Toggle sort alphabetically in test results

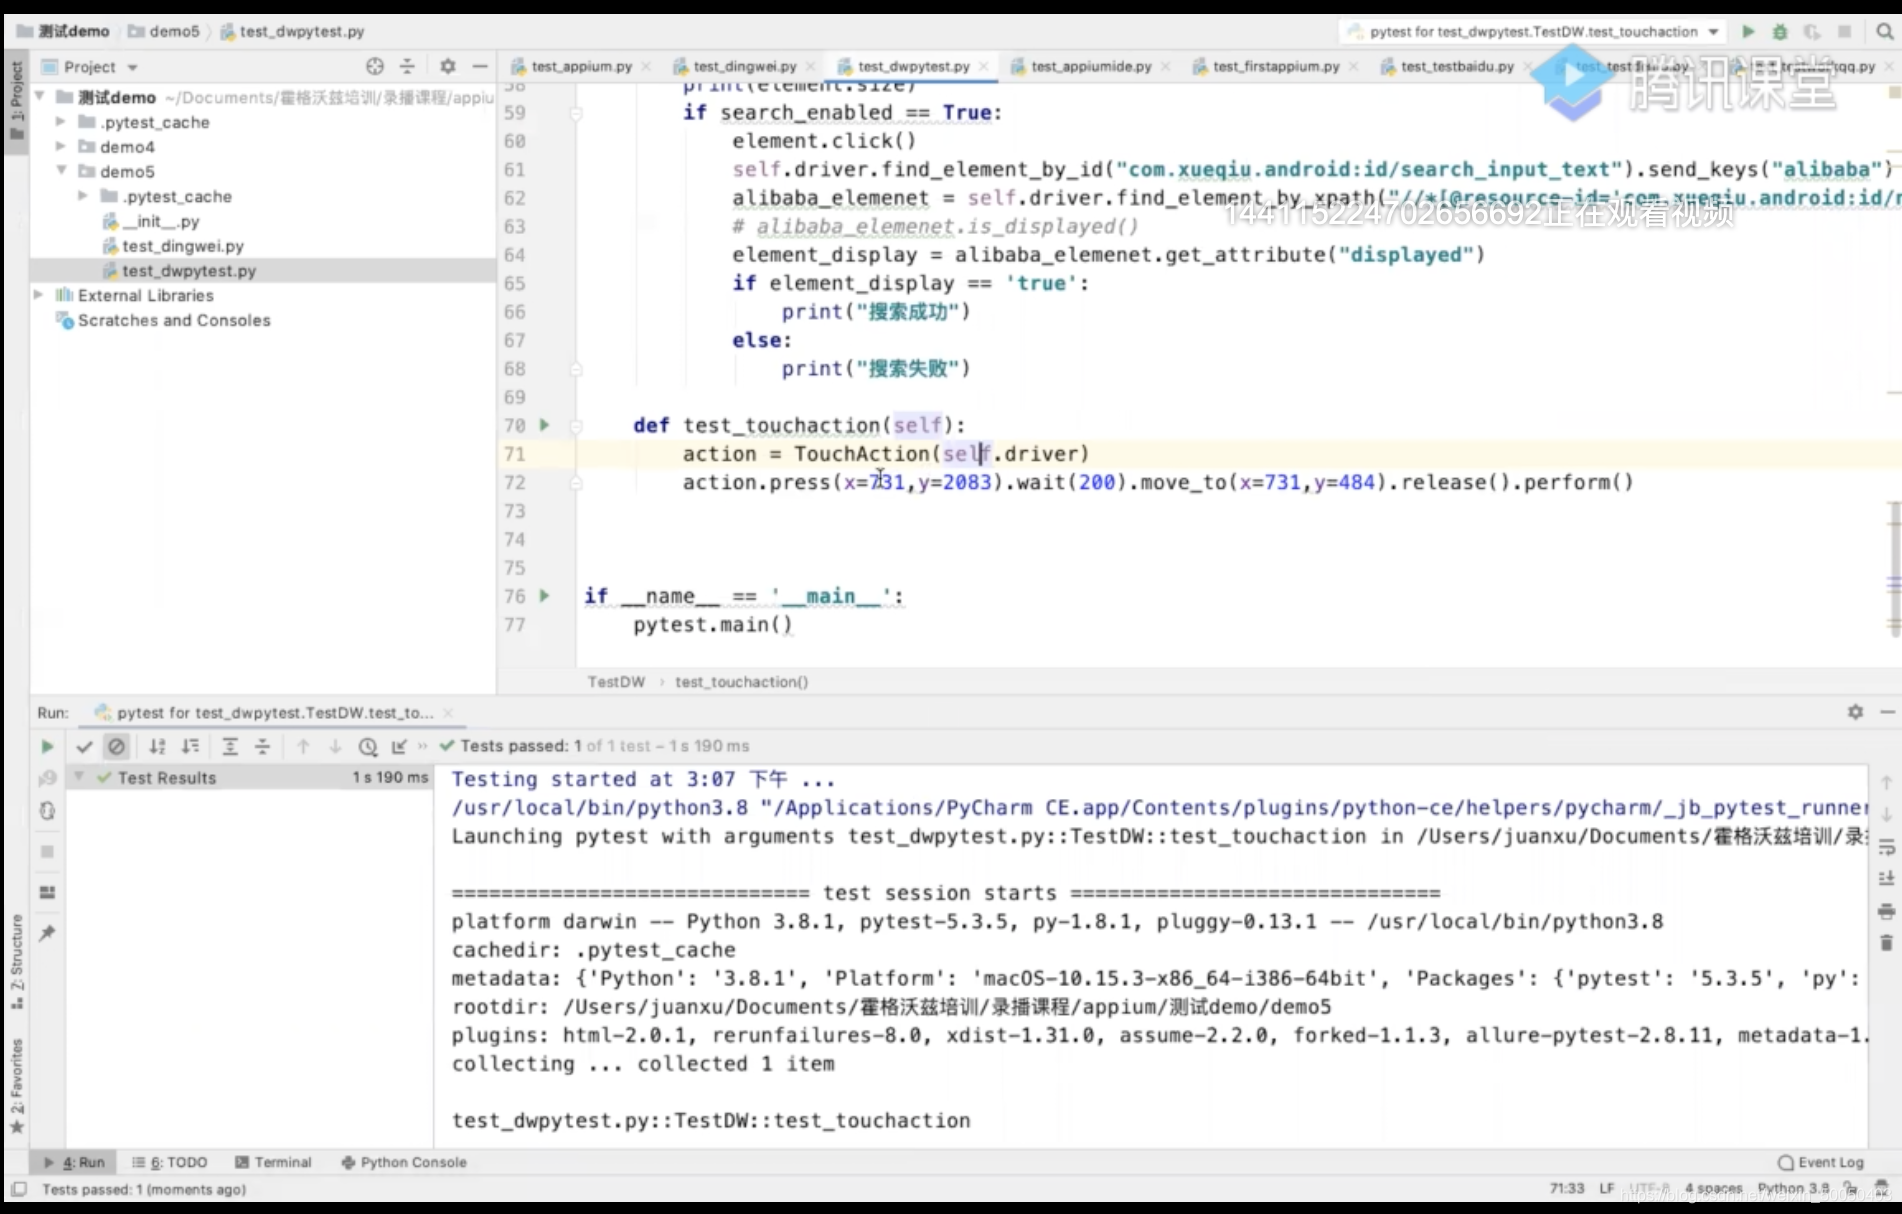pyautogui.click(x=157, y=746)
